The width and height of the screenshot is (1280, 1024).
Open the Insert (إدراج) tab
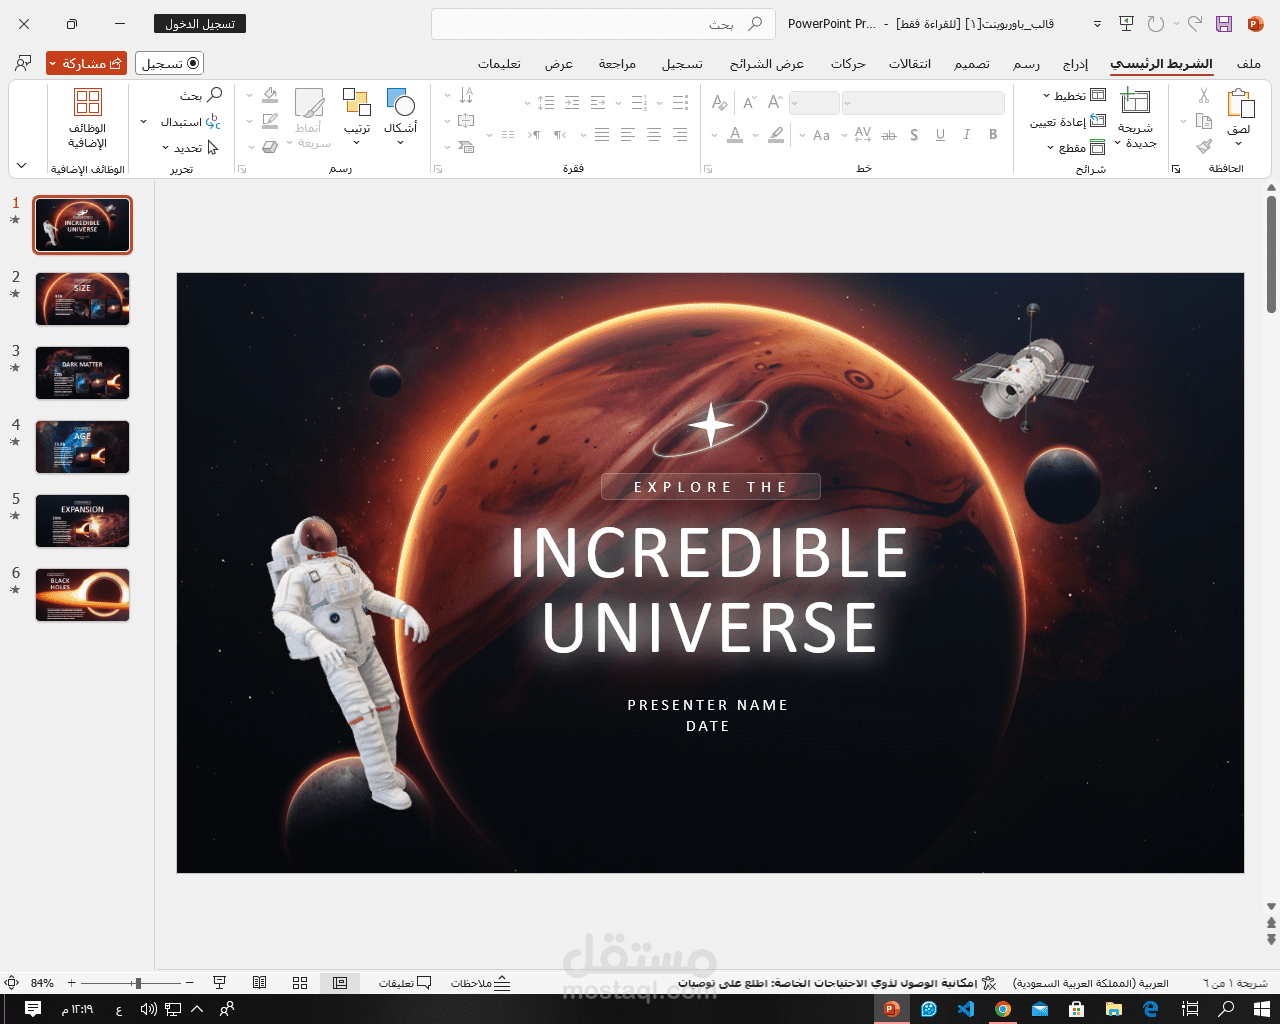(1075, 64)
